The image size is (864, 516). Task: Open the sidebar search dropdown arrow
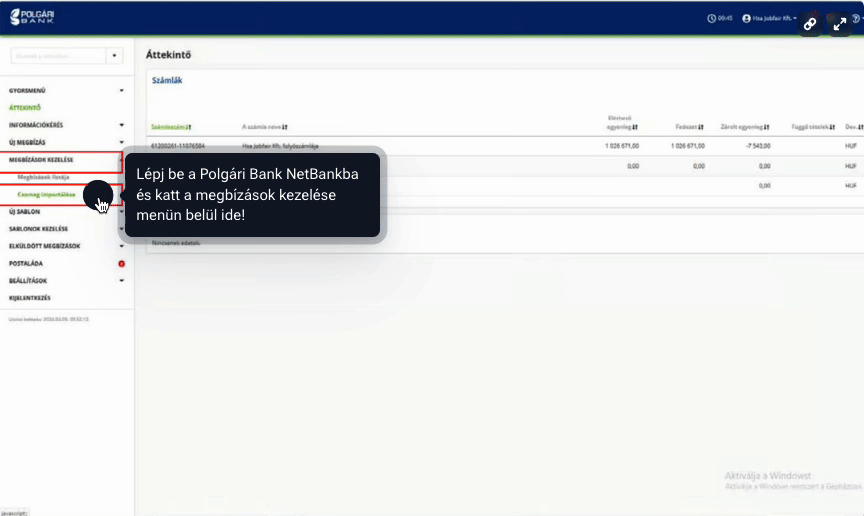click(x=114, y=56)
